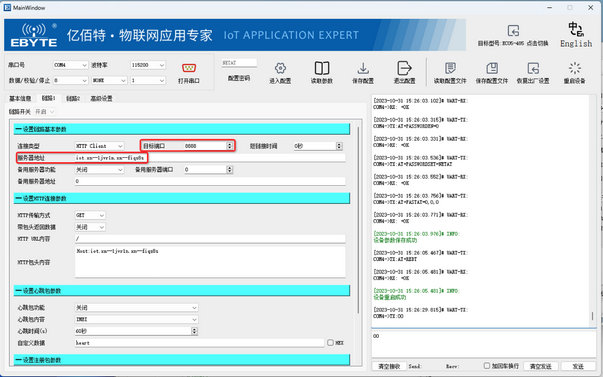Click the 读取配置文件 icon
603x377 pixels.
pos(450,68)
